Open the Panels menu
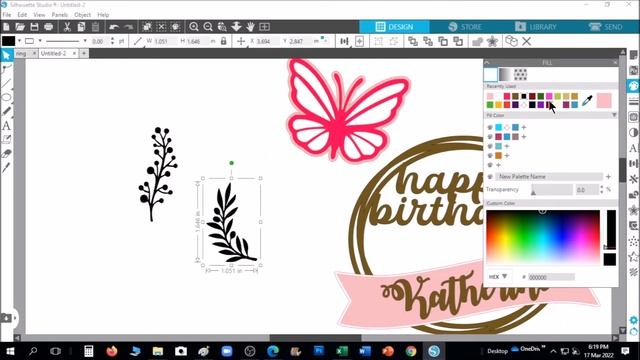640x360 pixels. pos(60,15)
